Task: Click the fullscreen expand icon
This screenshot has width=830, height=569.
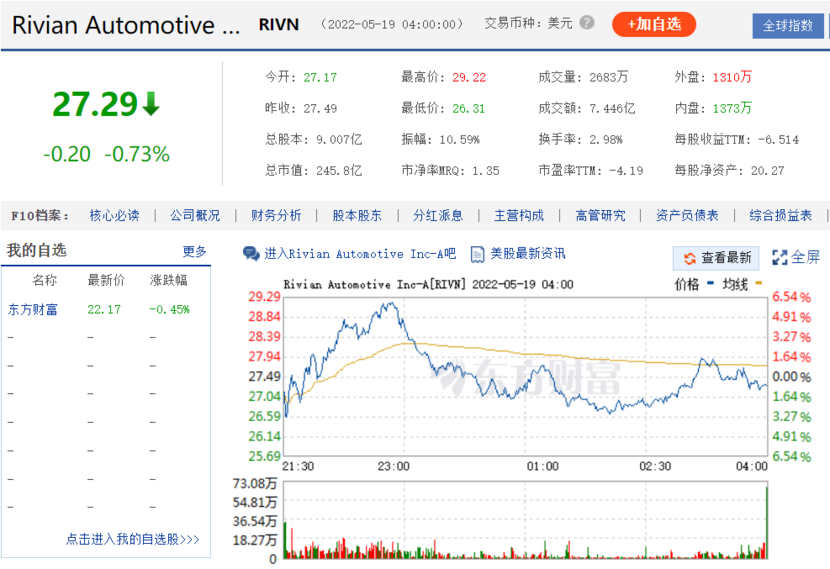Action: coord(779,258)
